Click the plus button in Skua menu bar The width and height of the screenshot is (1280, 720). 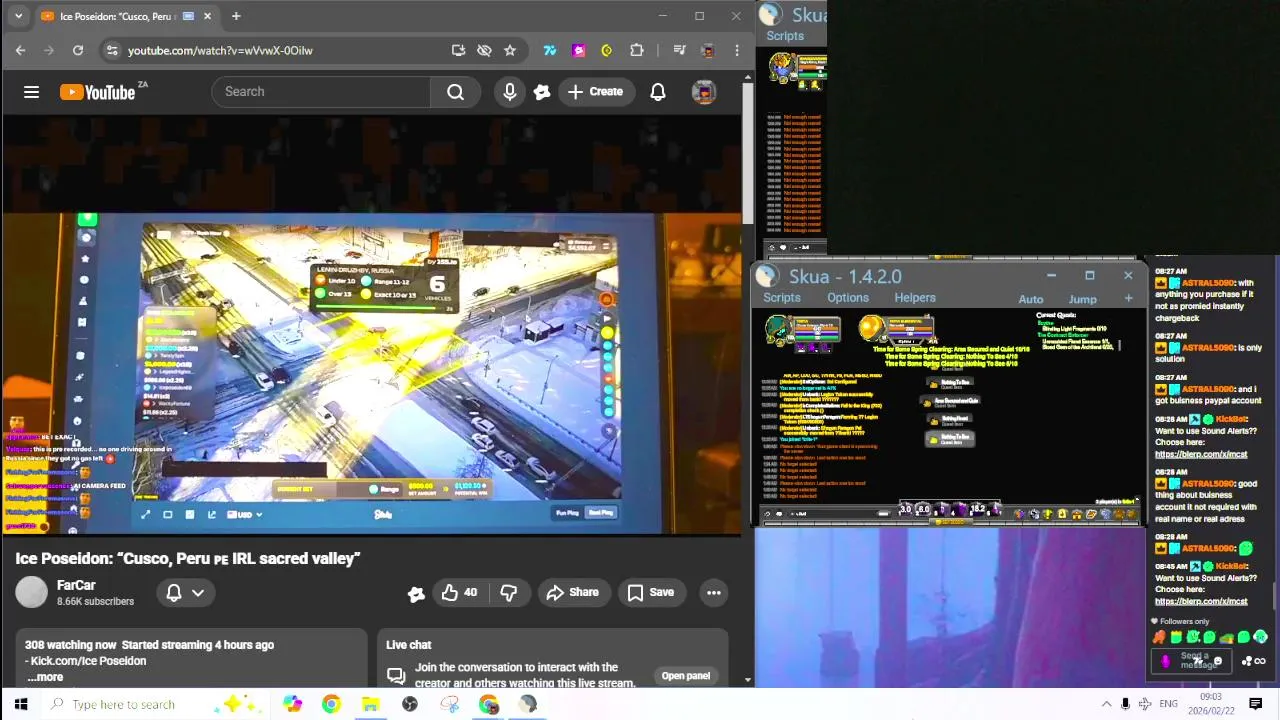click(1128, 298)
